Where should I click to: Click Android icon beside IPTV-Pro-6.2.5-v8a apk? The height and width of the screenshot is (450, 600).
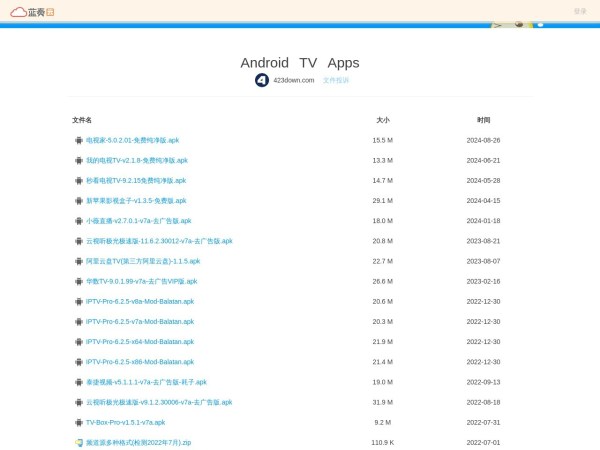click(79, 301)
